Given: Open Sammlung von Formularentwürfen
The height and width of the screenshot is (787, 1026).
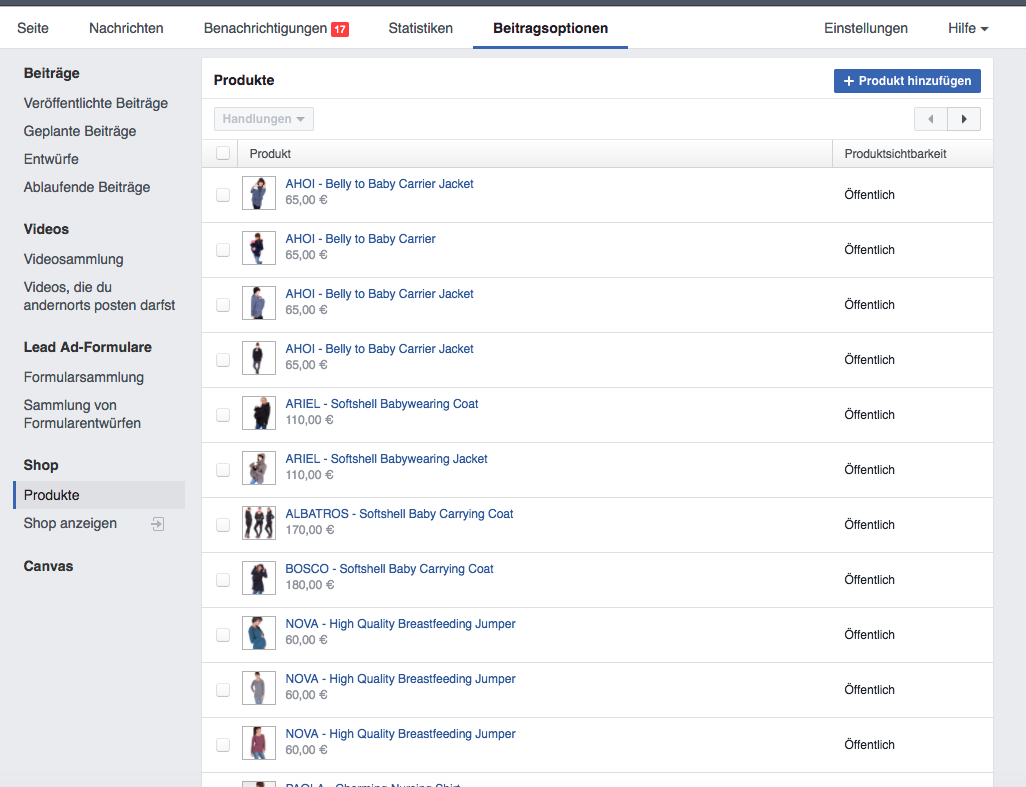Looking at the screenshot, I should 82,414.
